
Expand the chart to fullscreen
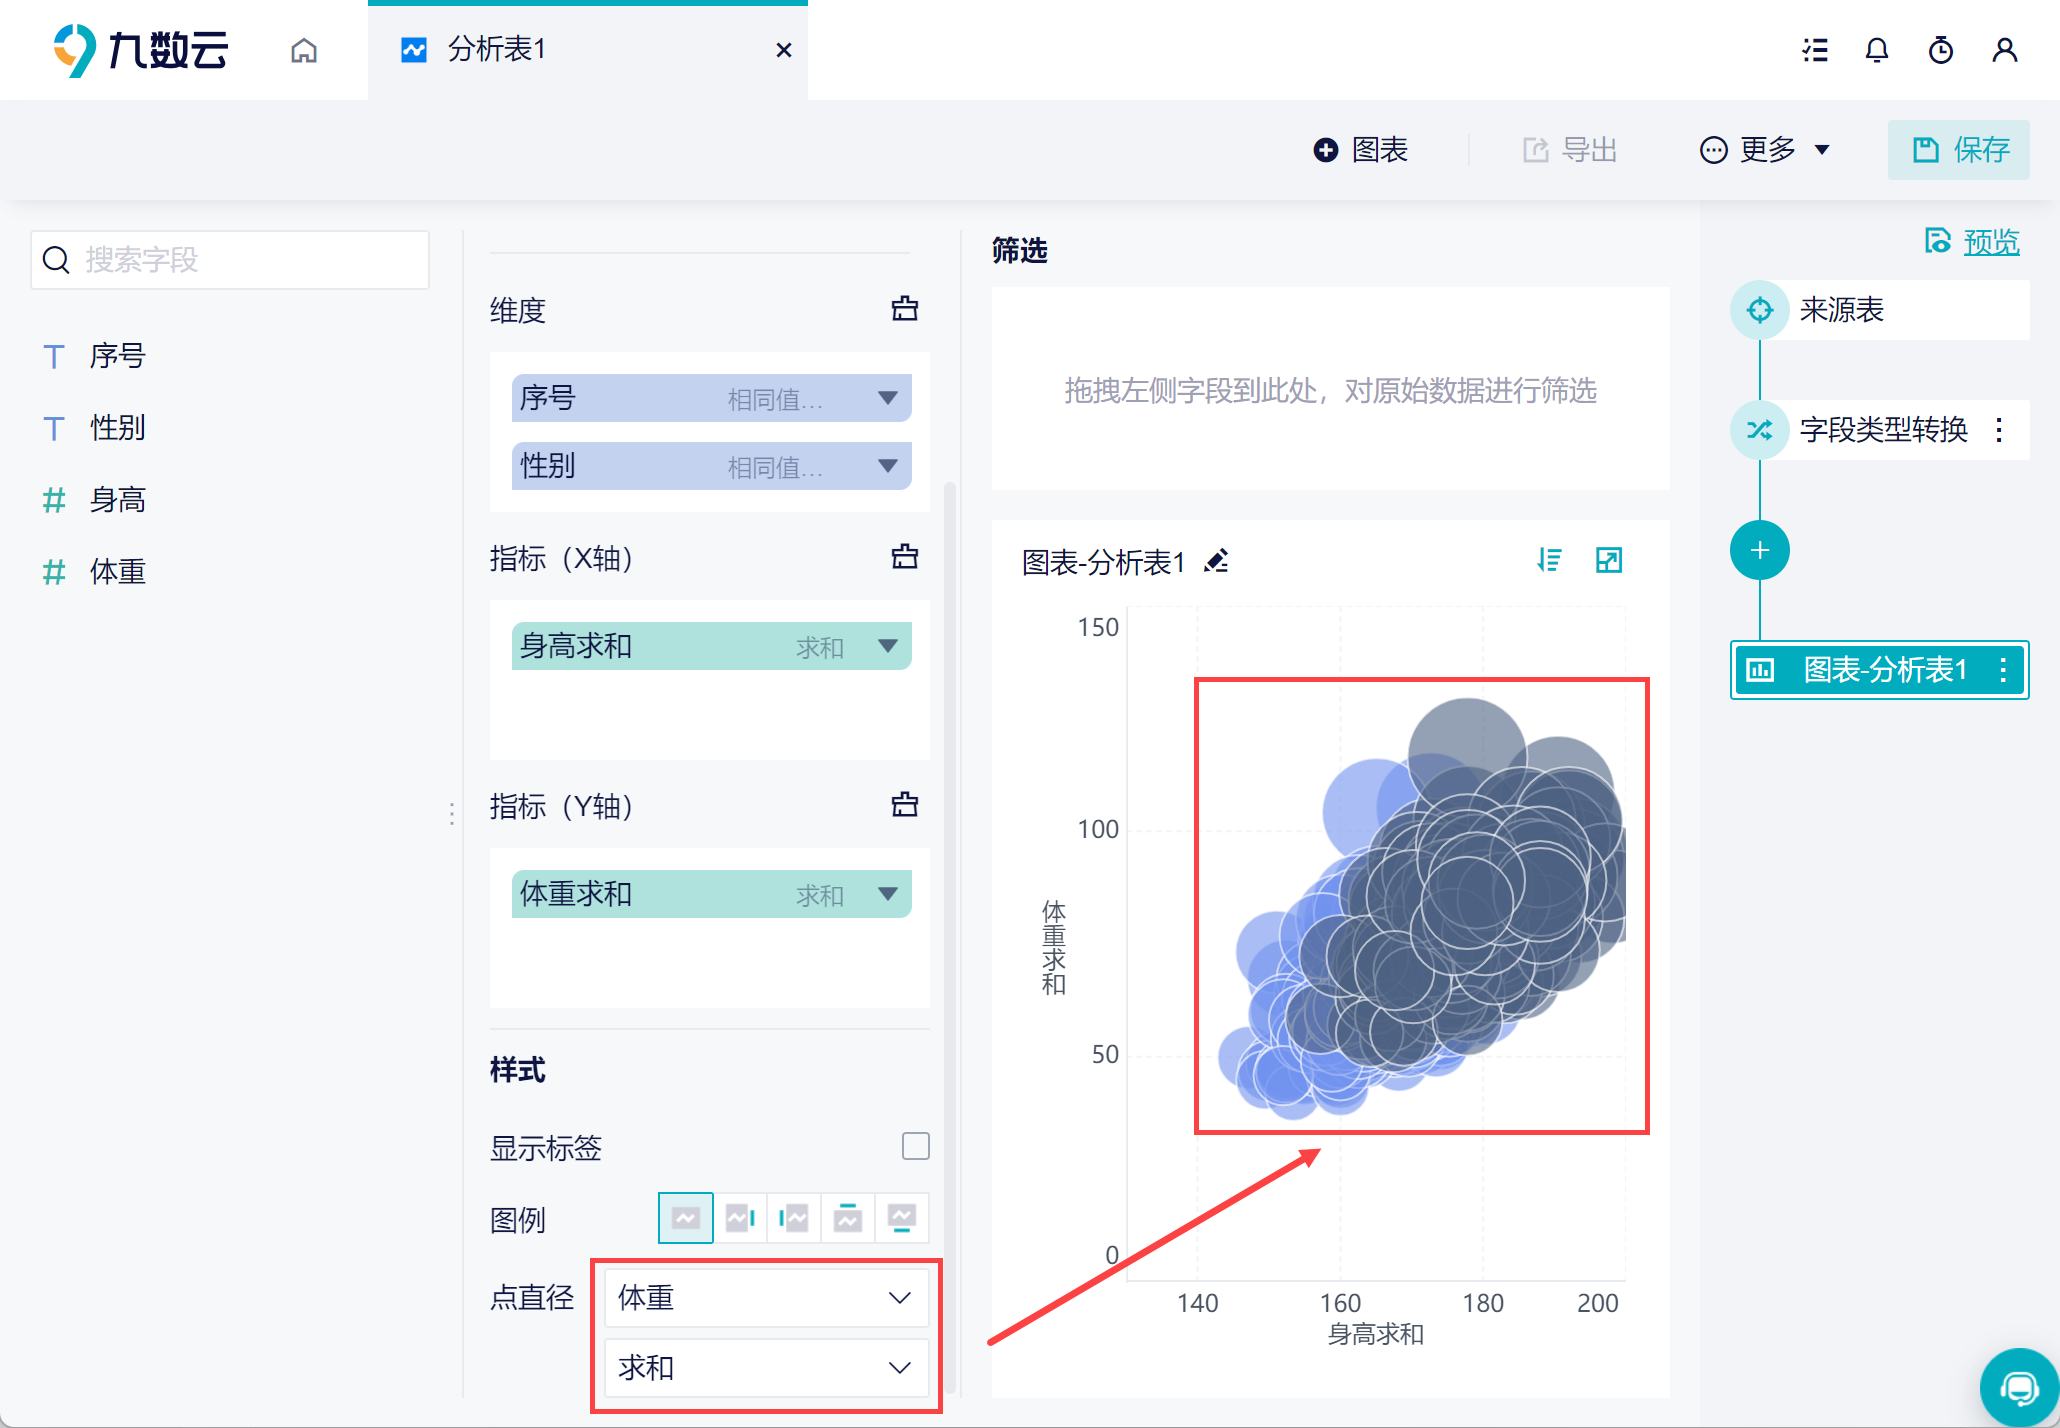(x=1609, y=560)
